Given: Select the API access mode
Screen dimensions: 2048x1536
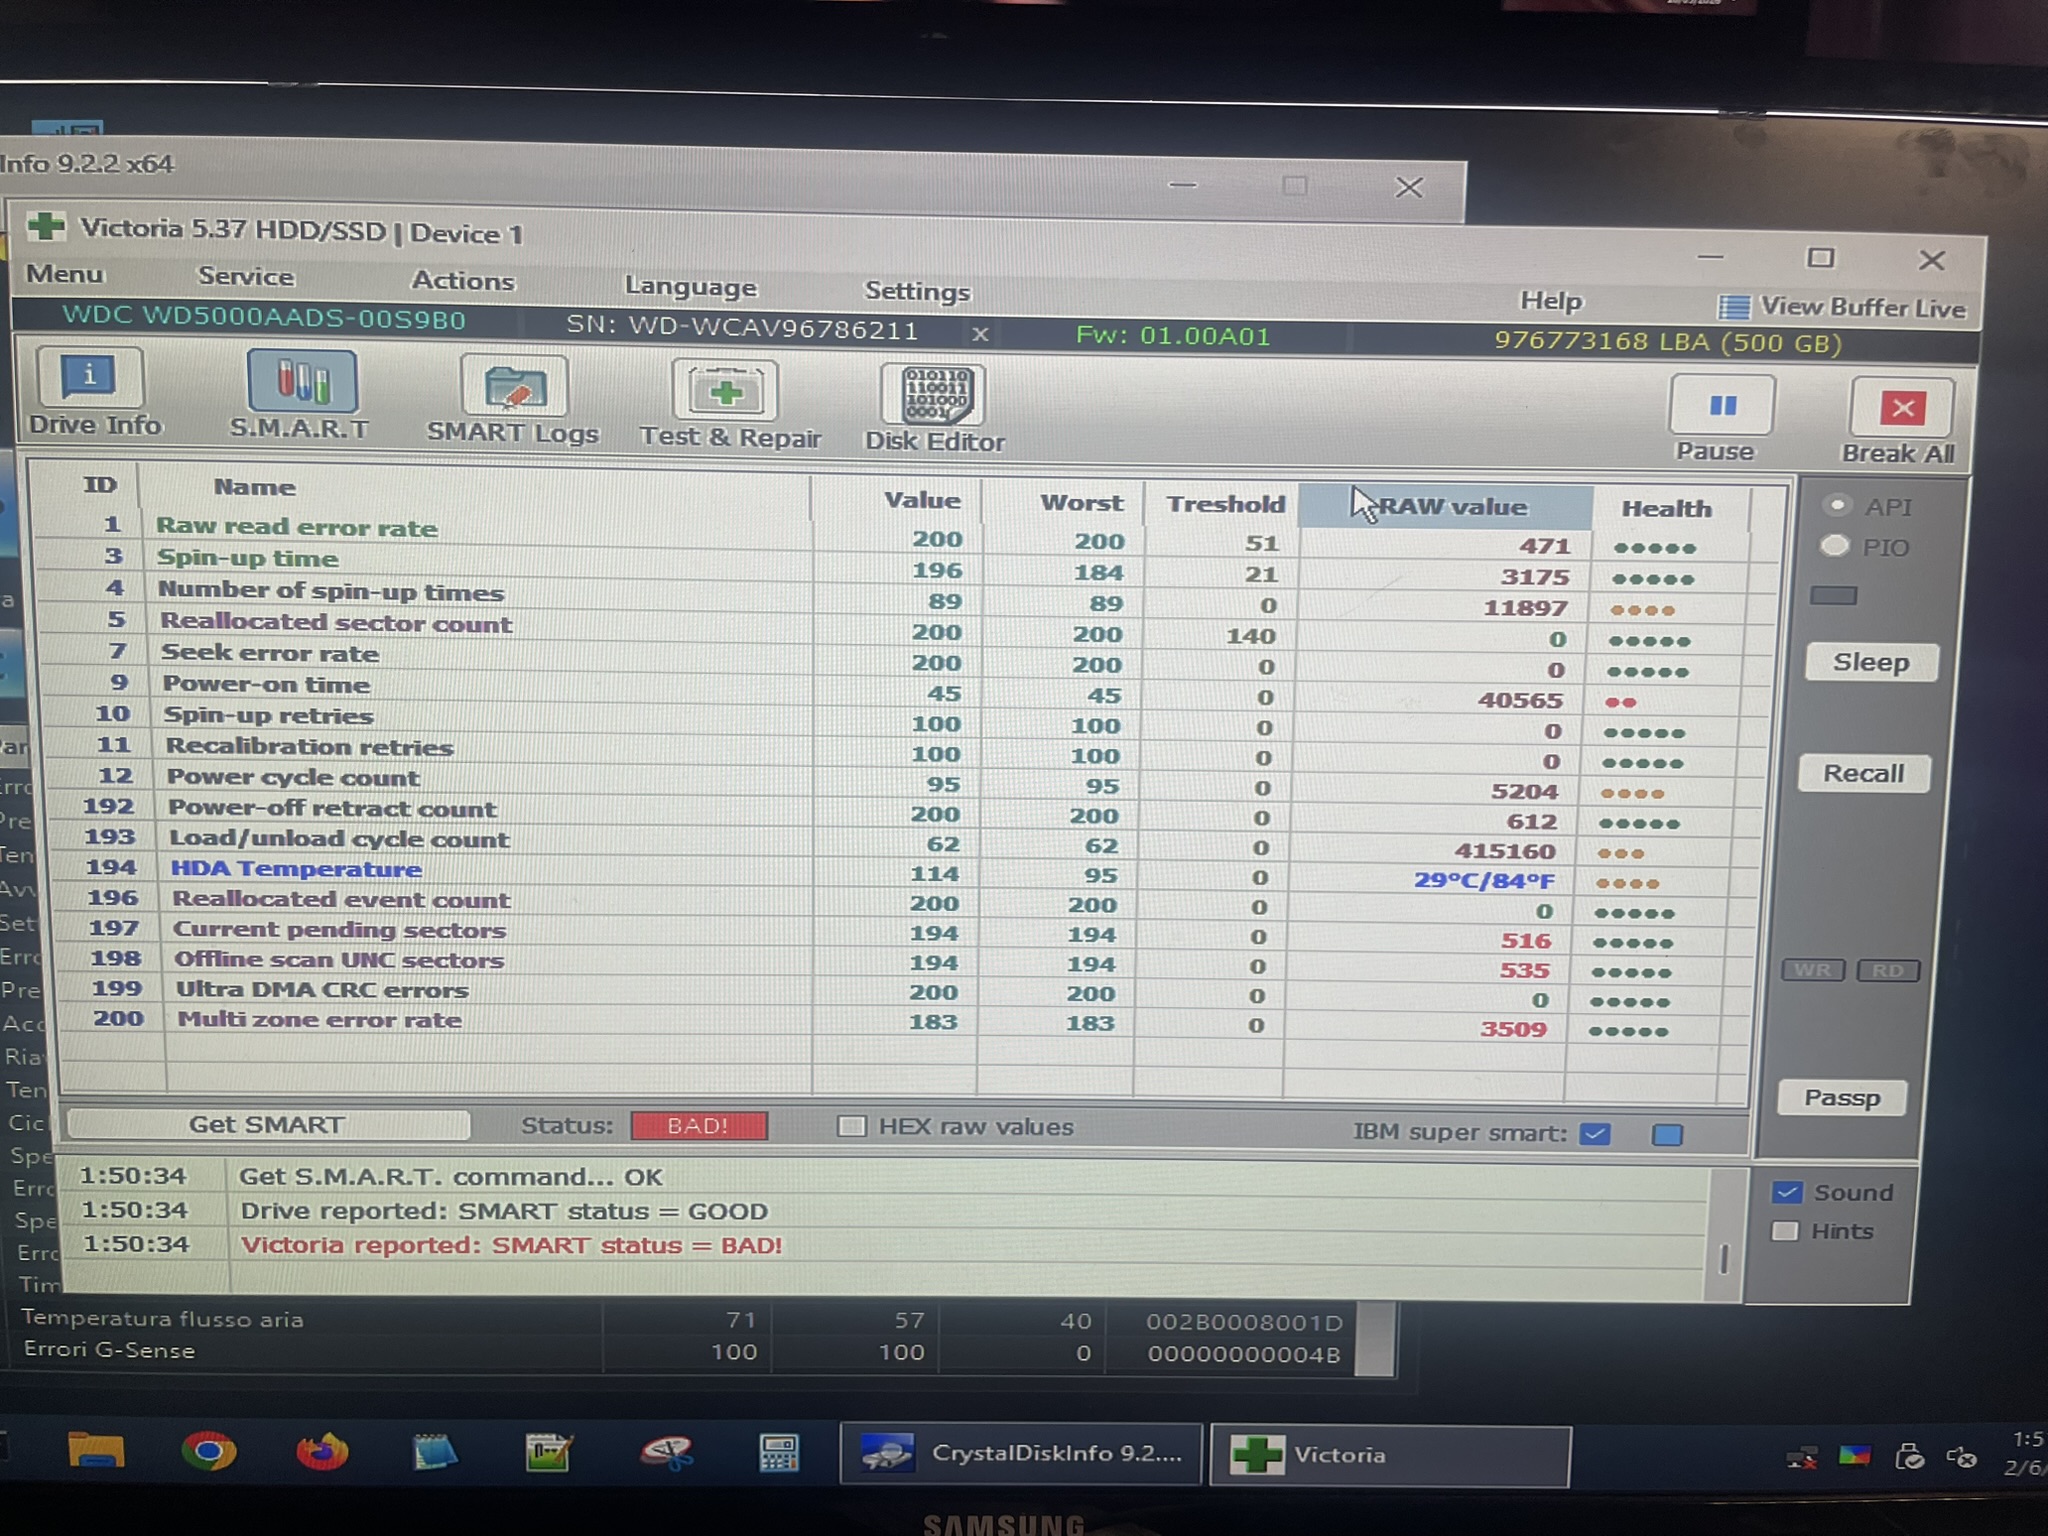Looking at the screenshot, I should coord(1838,505).
